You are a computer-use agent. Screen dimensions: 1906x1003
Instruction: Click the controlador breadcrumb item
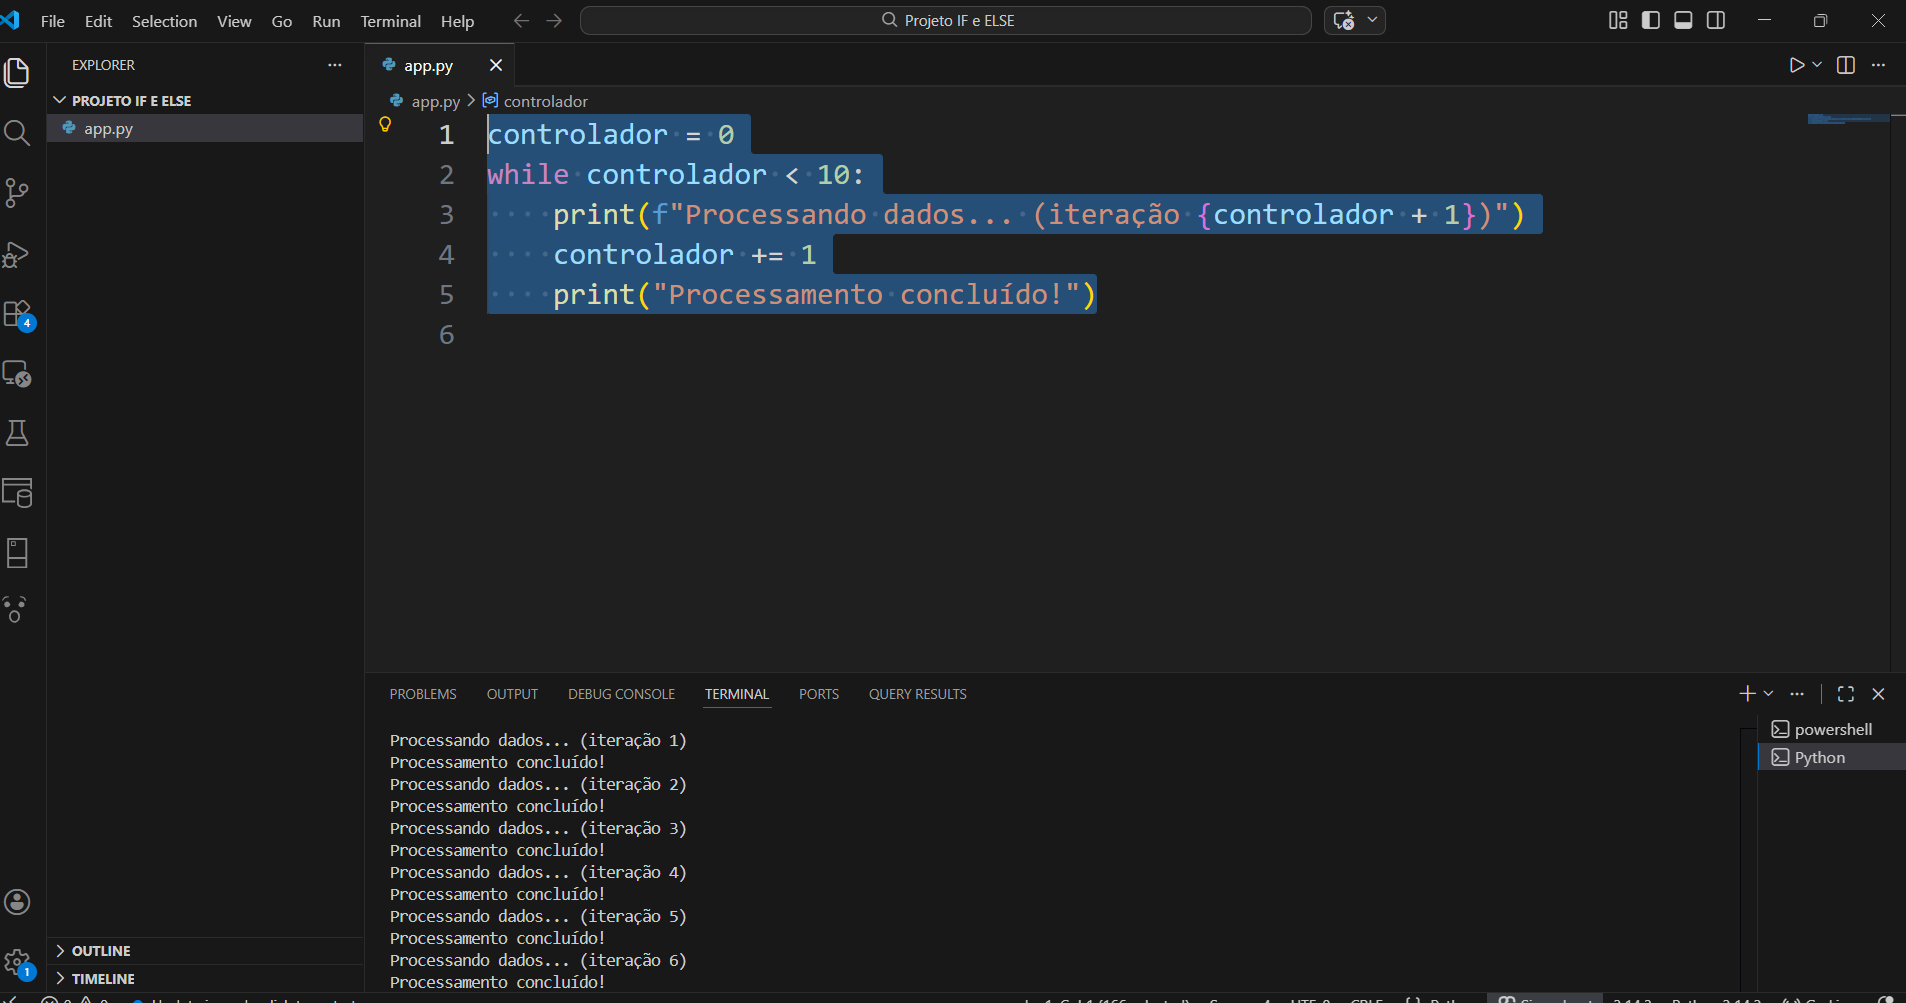545,101
